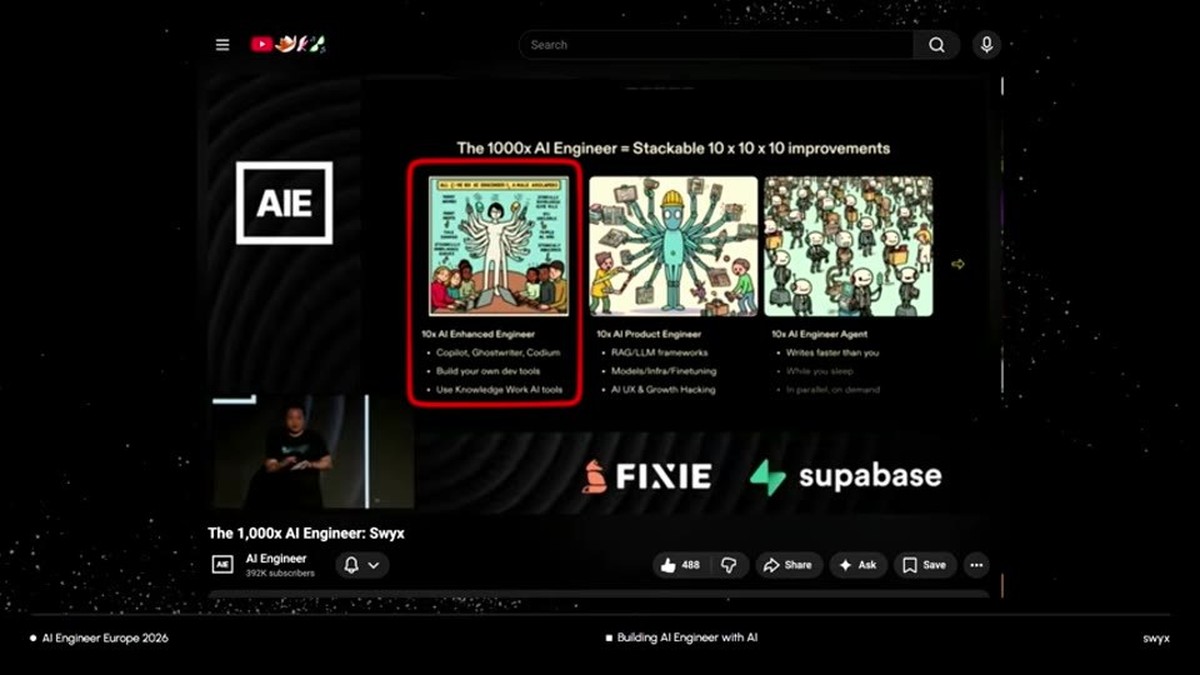Toggle the thumbs-down dislike button
The image size is (1200, 675).
click(729, 565)
